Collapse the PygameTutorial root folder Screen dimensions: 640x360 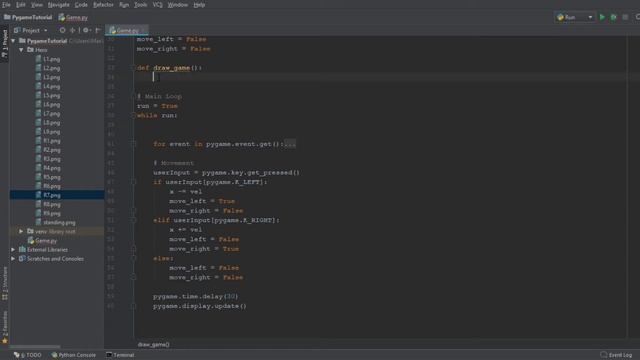pyautogui.click(x=13, y=41)
